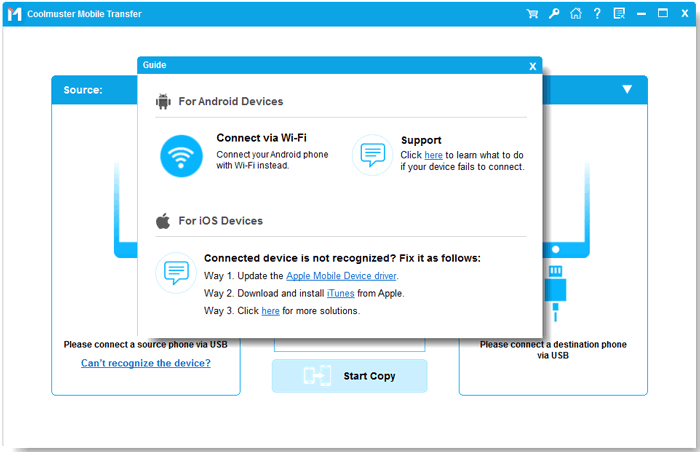Go to the home icon in title bar
The width and height of the screenshot is (700, 452).
(x=576, y=13)
